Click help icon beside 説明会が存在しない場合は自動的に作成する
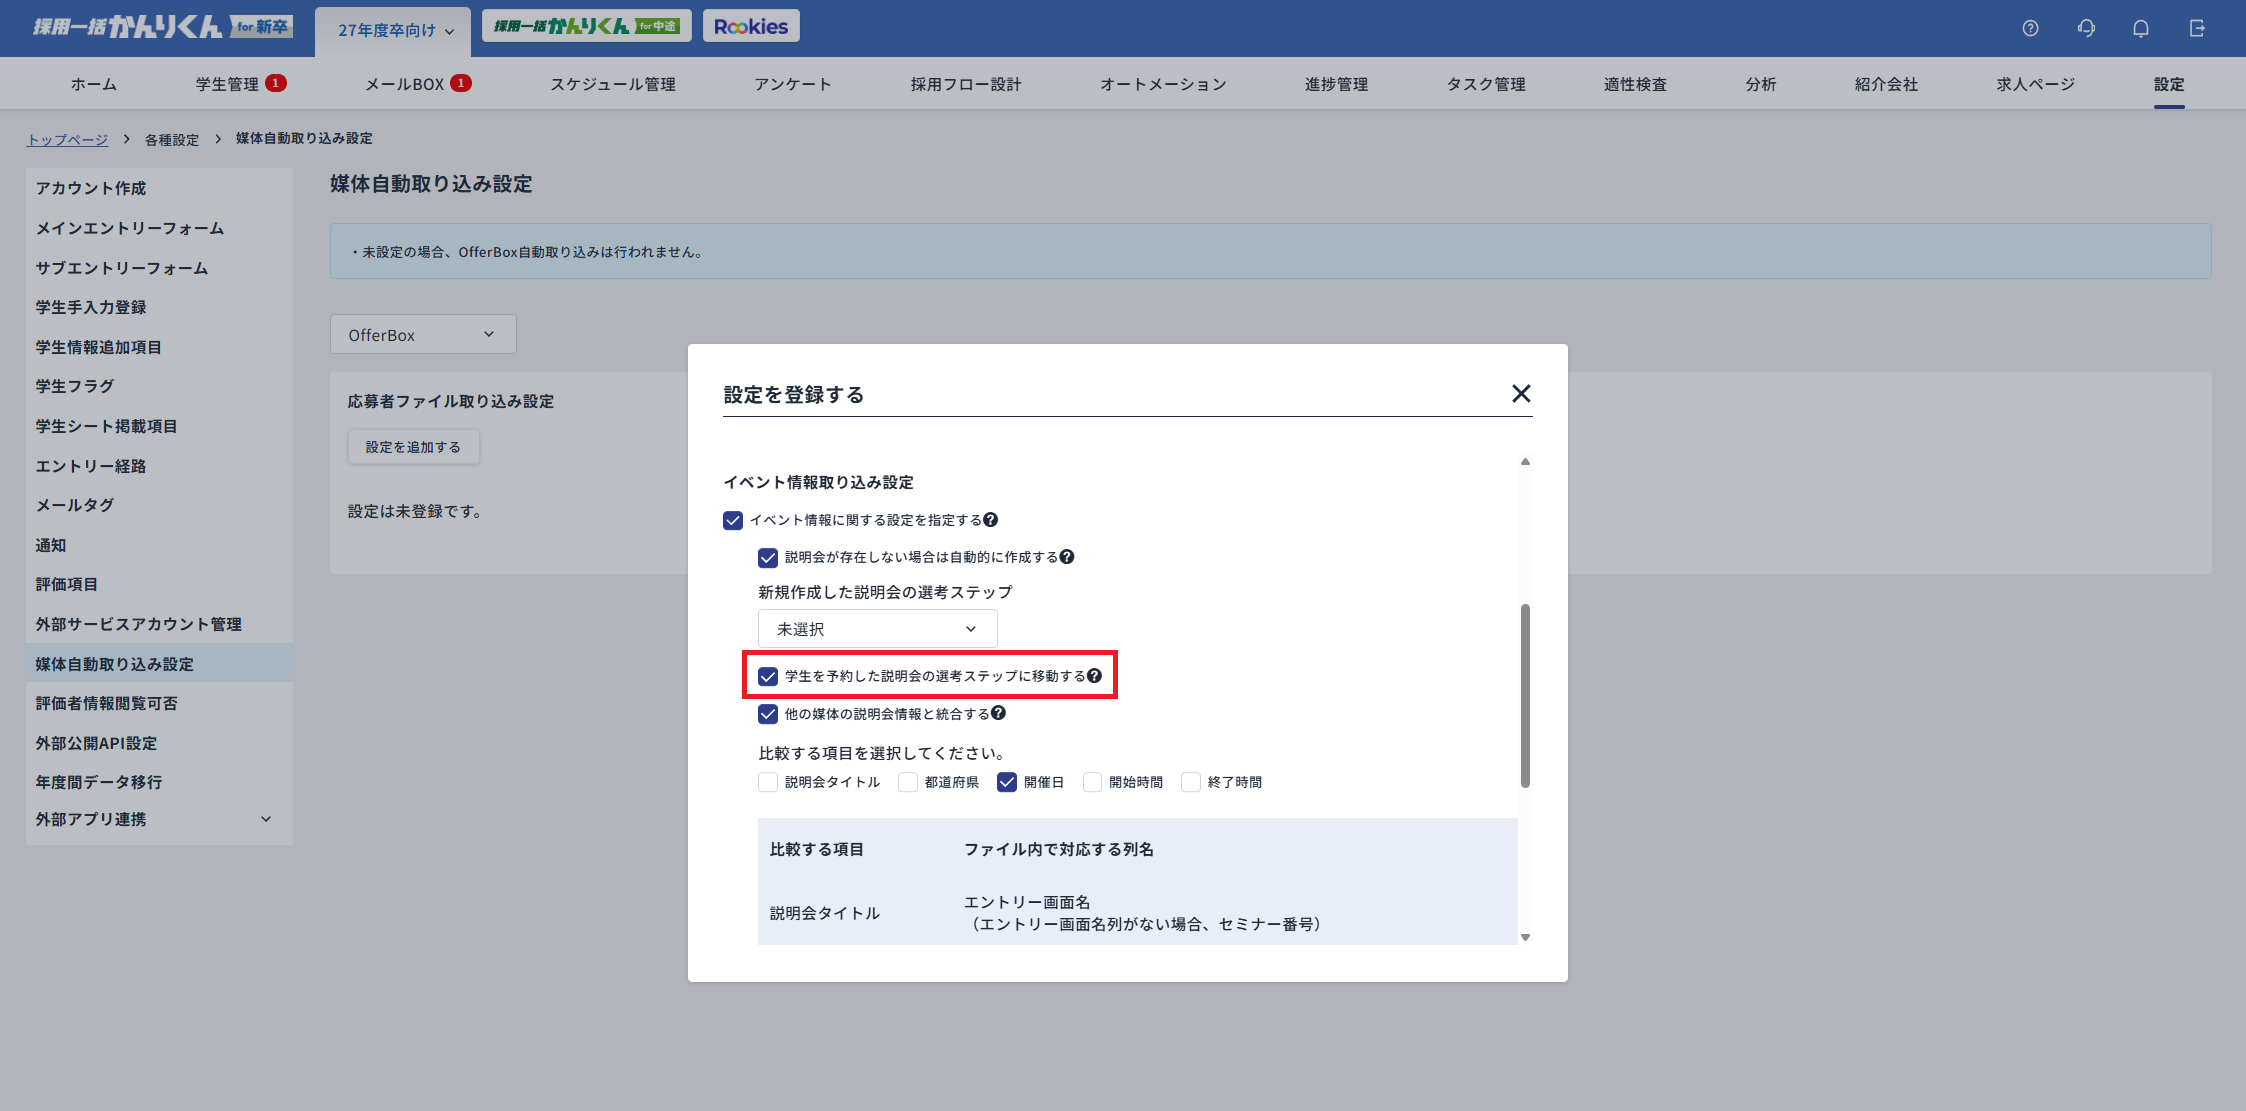Screen dimensions: 2246x1111 tap(1067, 557)
